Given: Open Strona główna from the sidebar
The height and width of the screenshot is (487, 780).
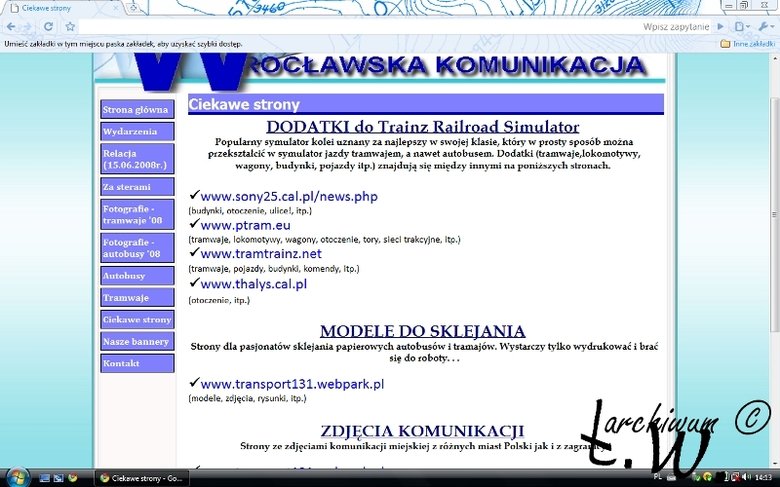Looking at the screenshot, I should click(x=137, y=109).
